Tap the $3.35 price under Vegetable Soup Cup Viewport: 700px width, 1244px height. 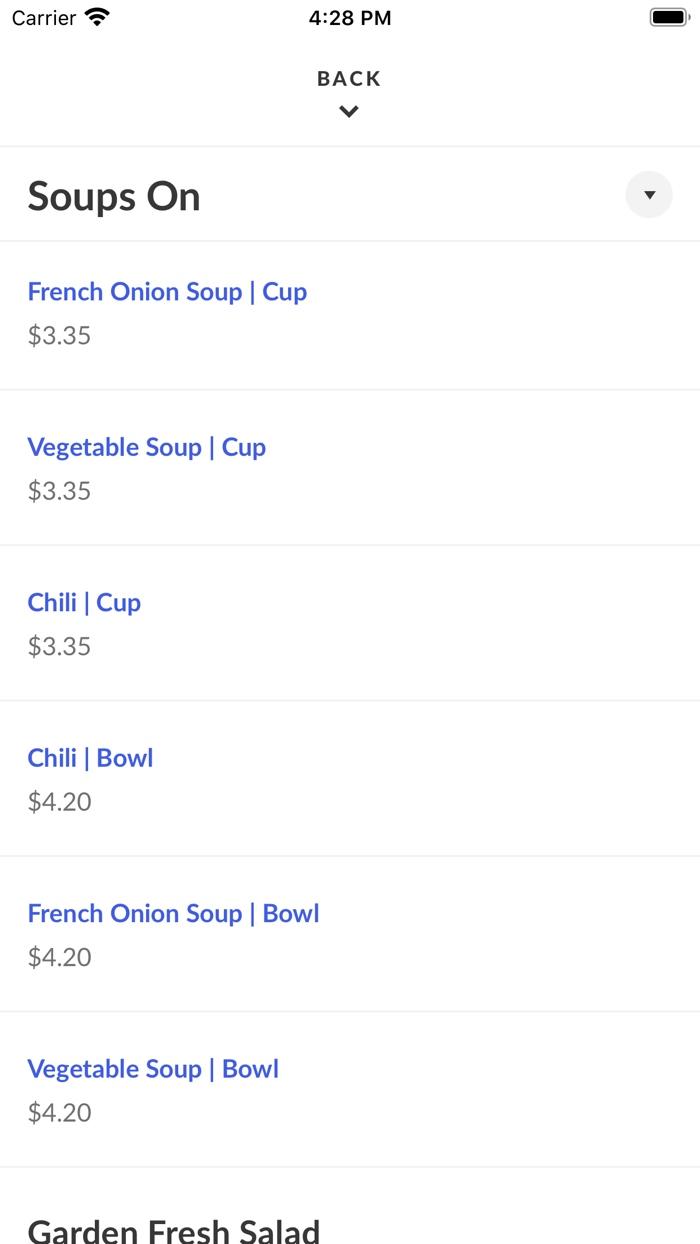coord(59,491)
